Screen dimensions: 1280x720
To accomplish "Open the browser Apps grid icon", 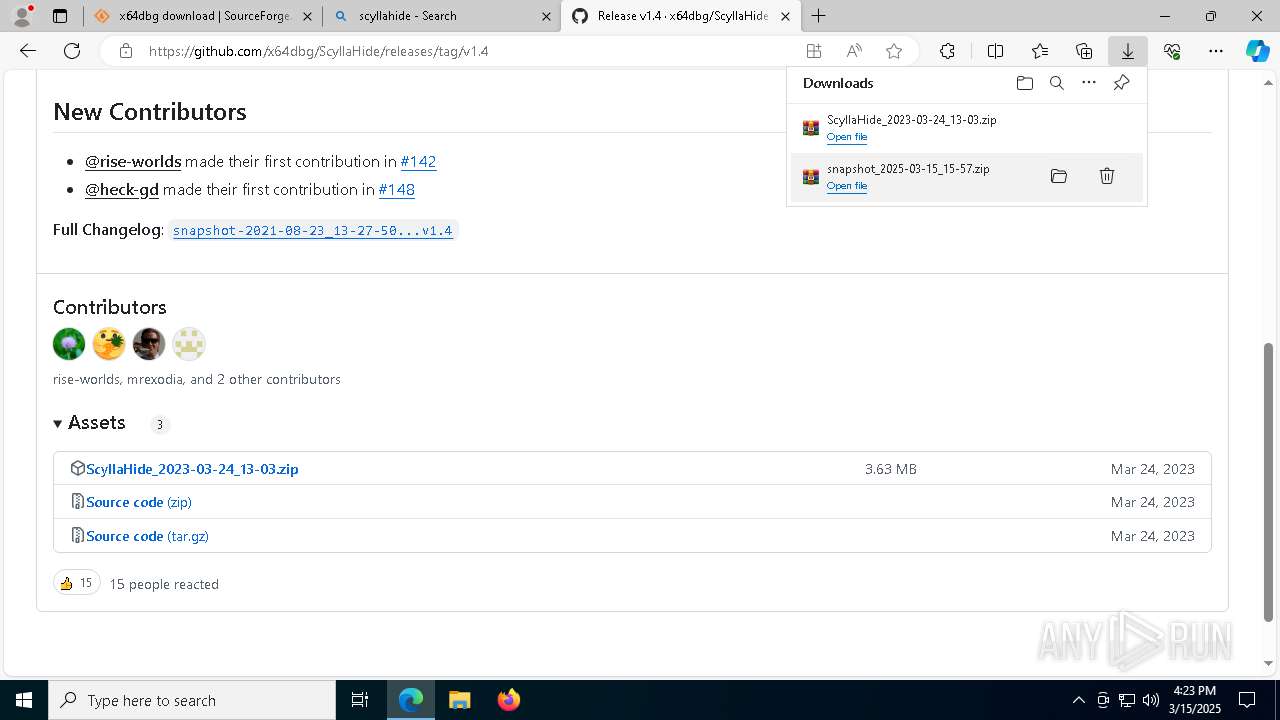I will click(x=814, y=51).
